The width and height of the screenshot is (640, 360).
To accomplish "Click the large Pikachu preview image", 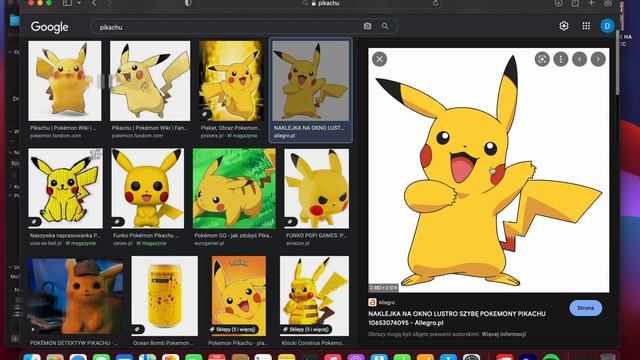I will pos(489,170).
